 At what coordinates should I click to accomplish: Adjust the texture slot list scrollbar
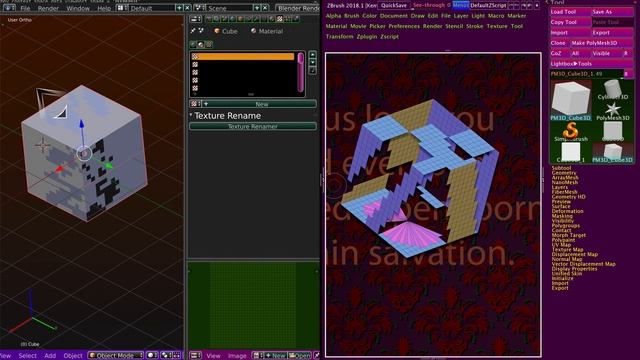point(301,73)
